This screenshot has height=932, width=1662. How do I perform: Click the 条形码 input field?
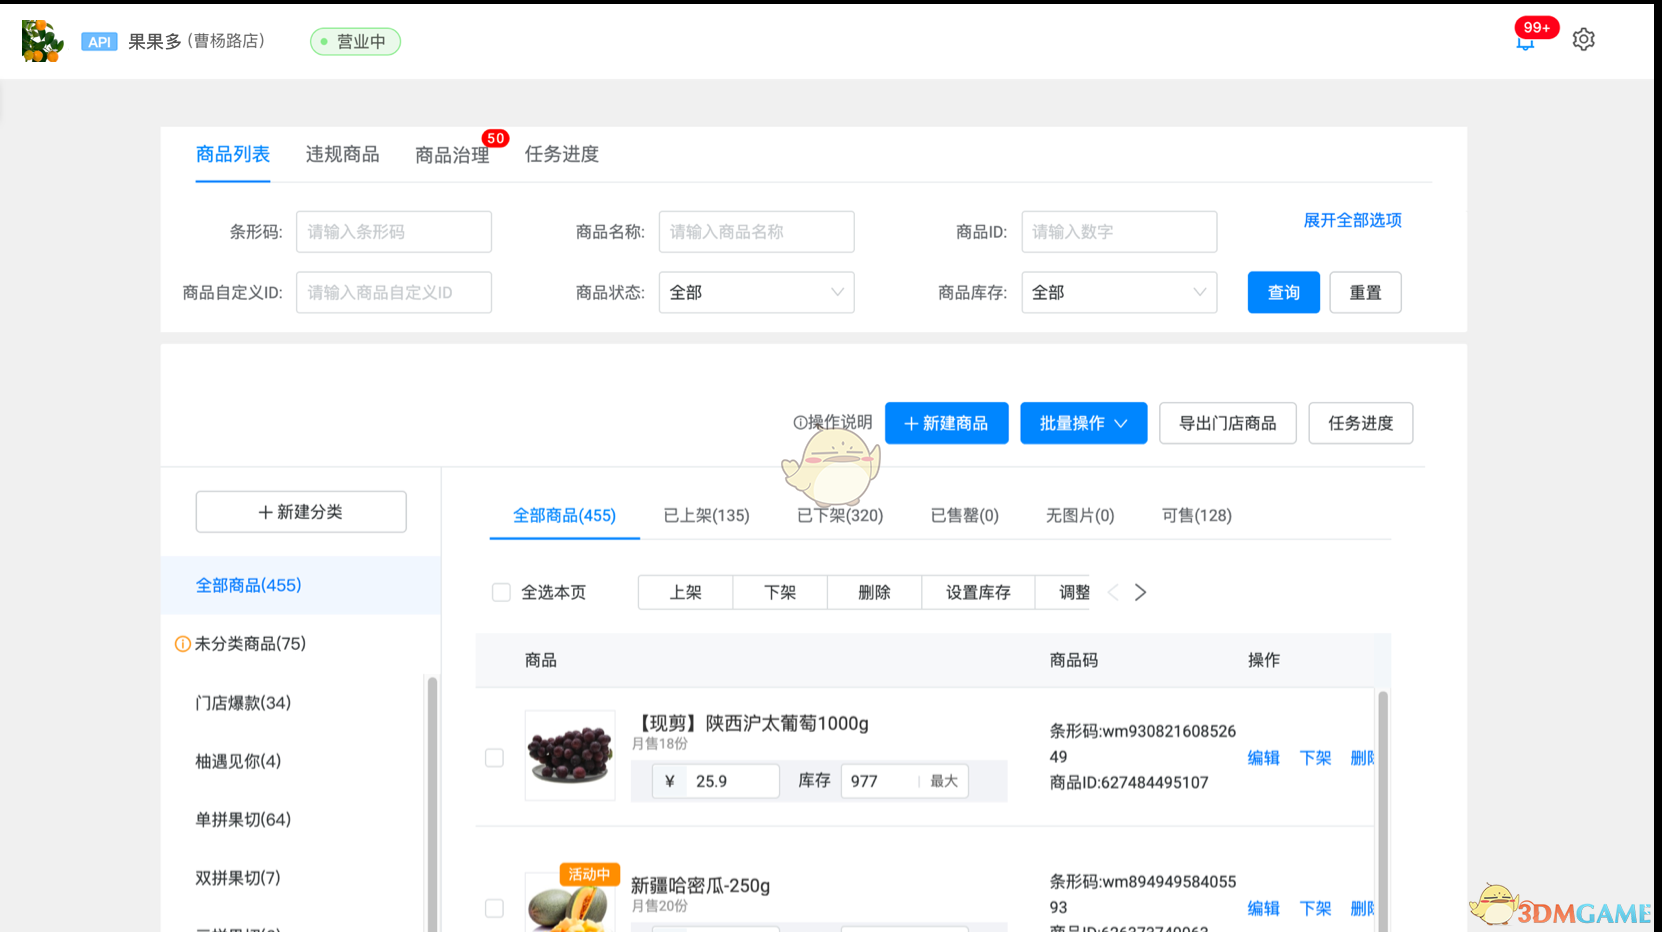coord(393,231)
